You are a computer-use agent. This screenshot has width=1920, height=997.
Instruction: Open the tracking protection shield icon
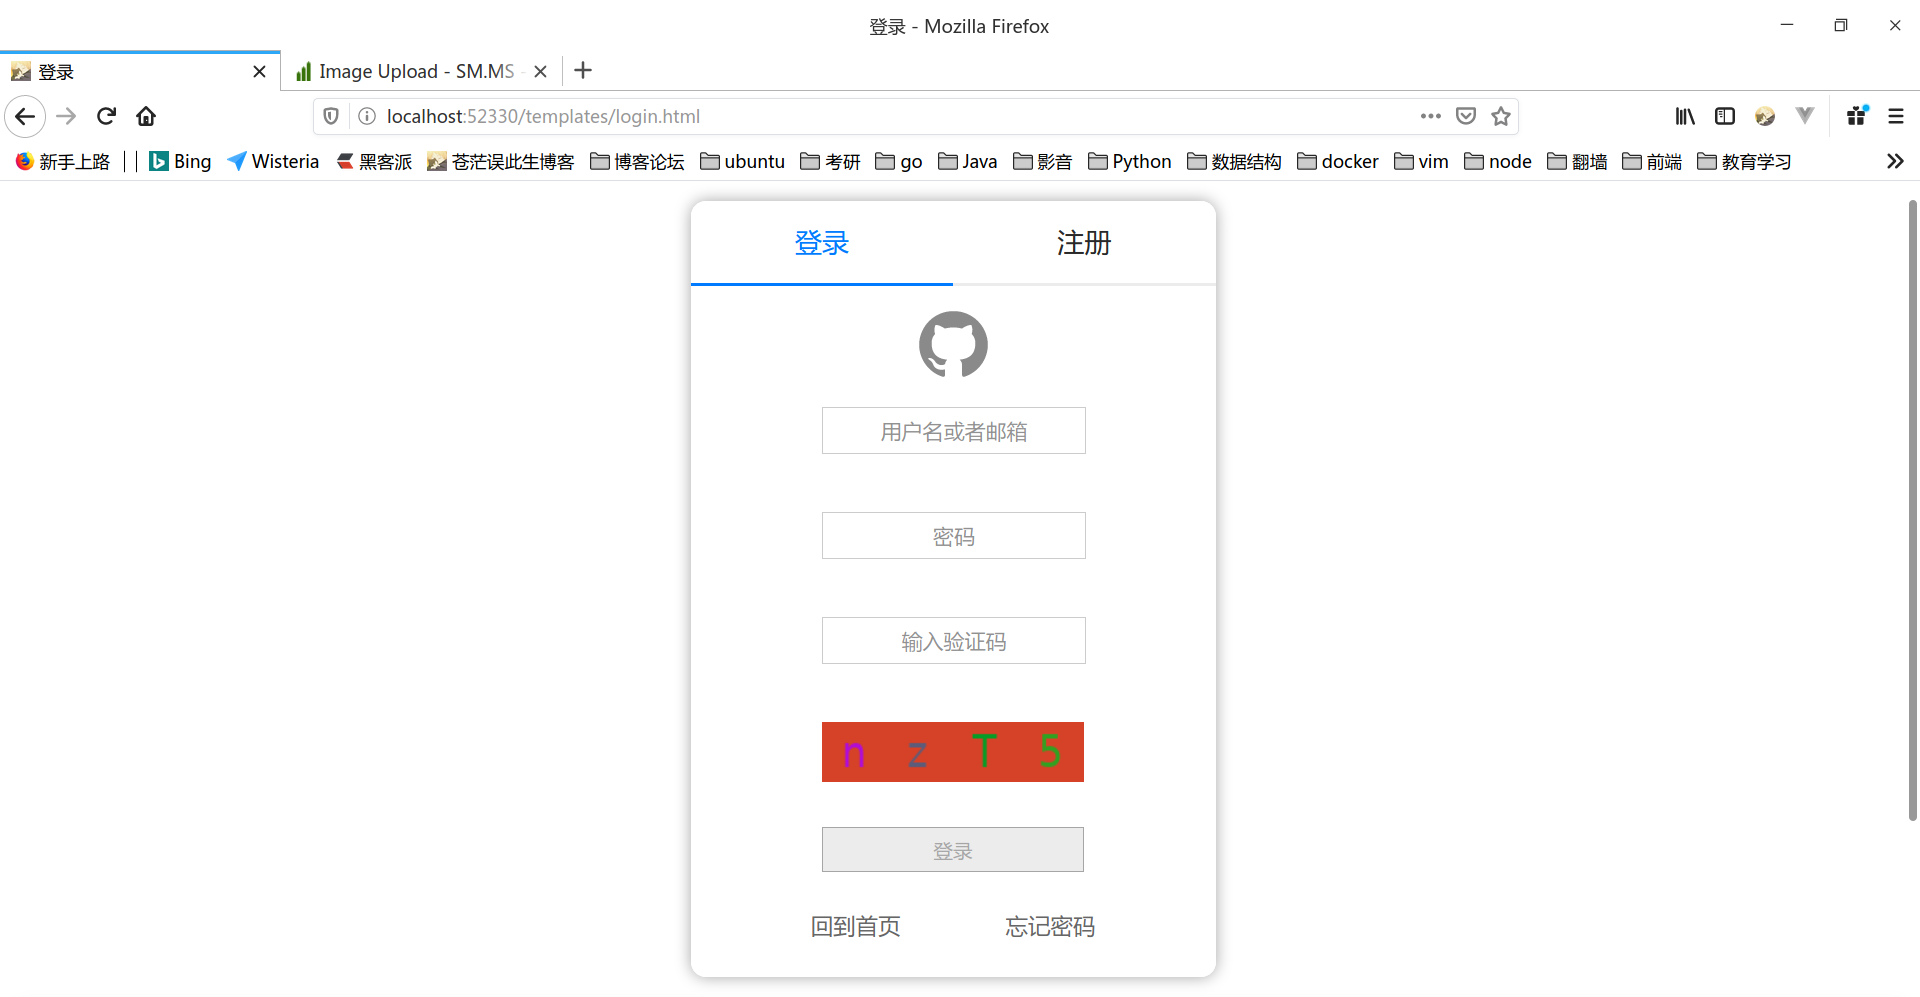331,116
